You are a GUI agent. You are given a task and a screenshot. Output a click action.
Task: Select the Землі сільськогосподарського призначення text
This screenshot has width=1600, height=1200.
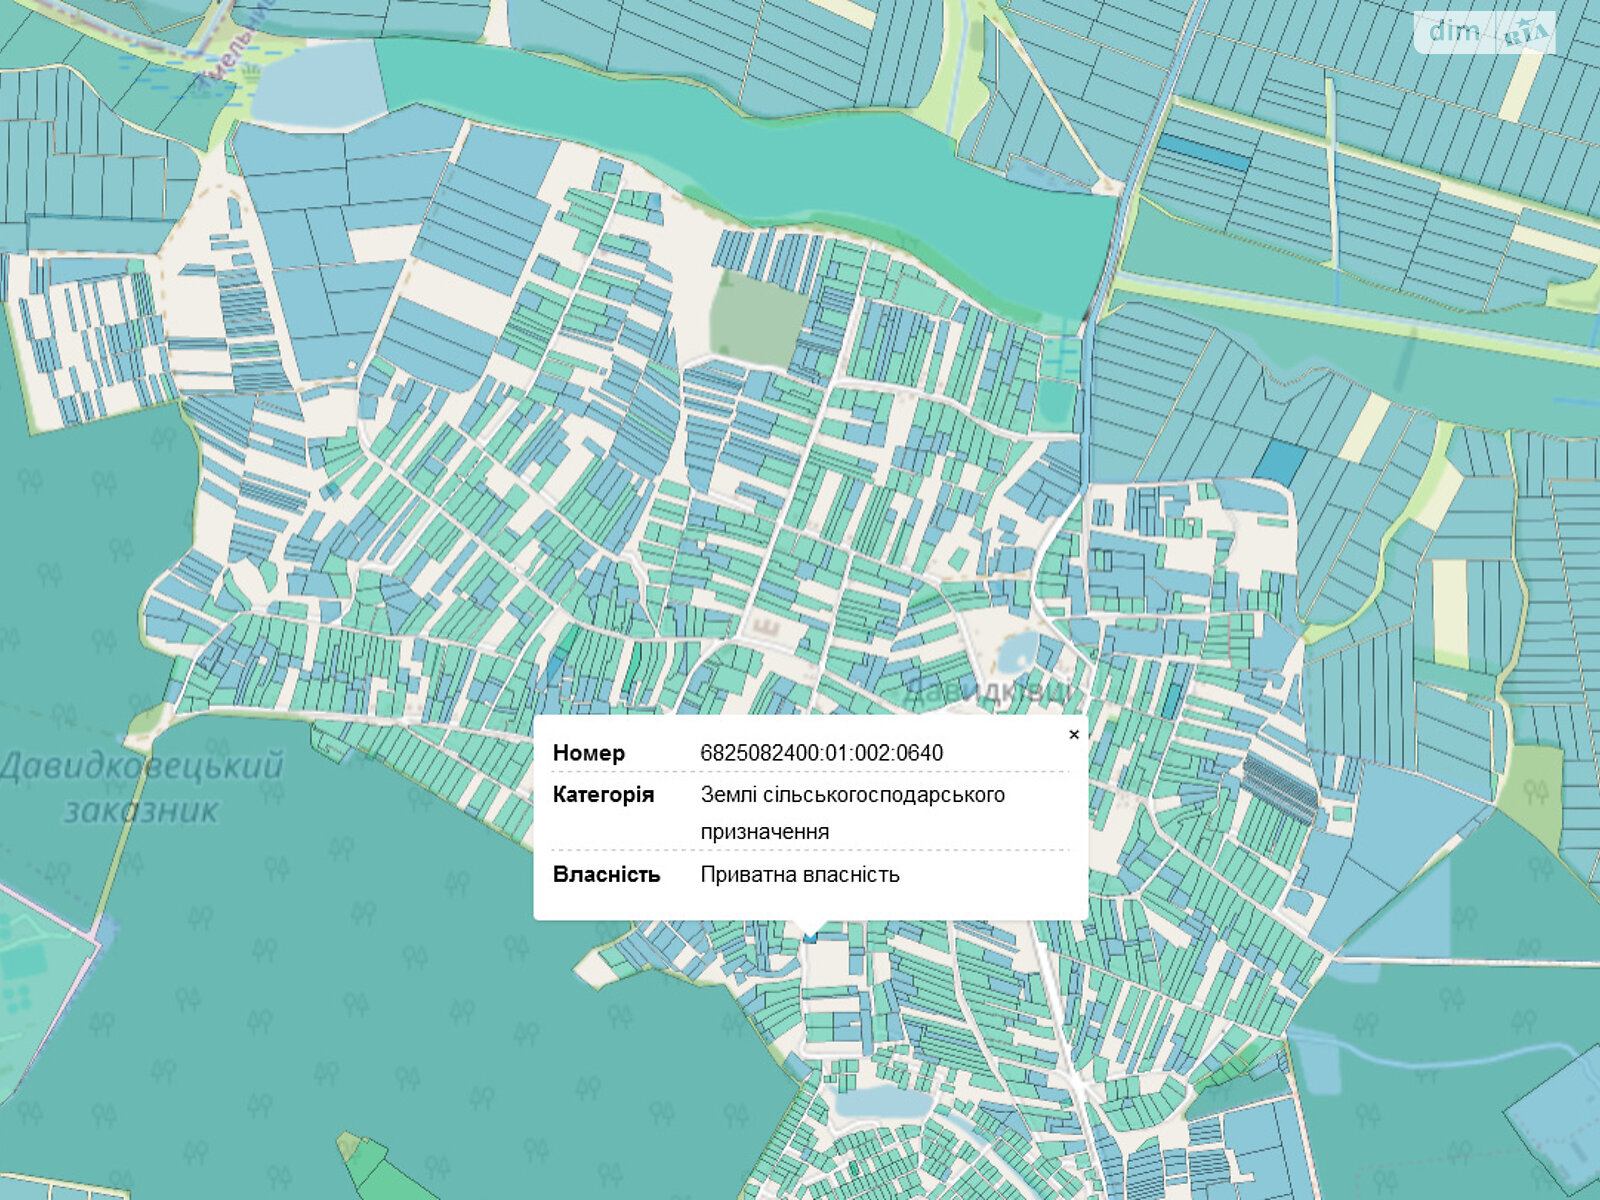point(852,813)
